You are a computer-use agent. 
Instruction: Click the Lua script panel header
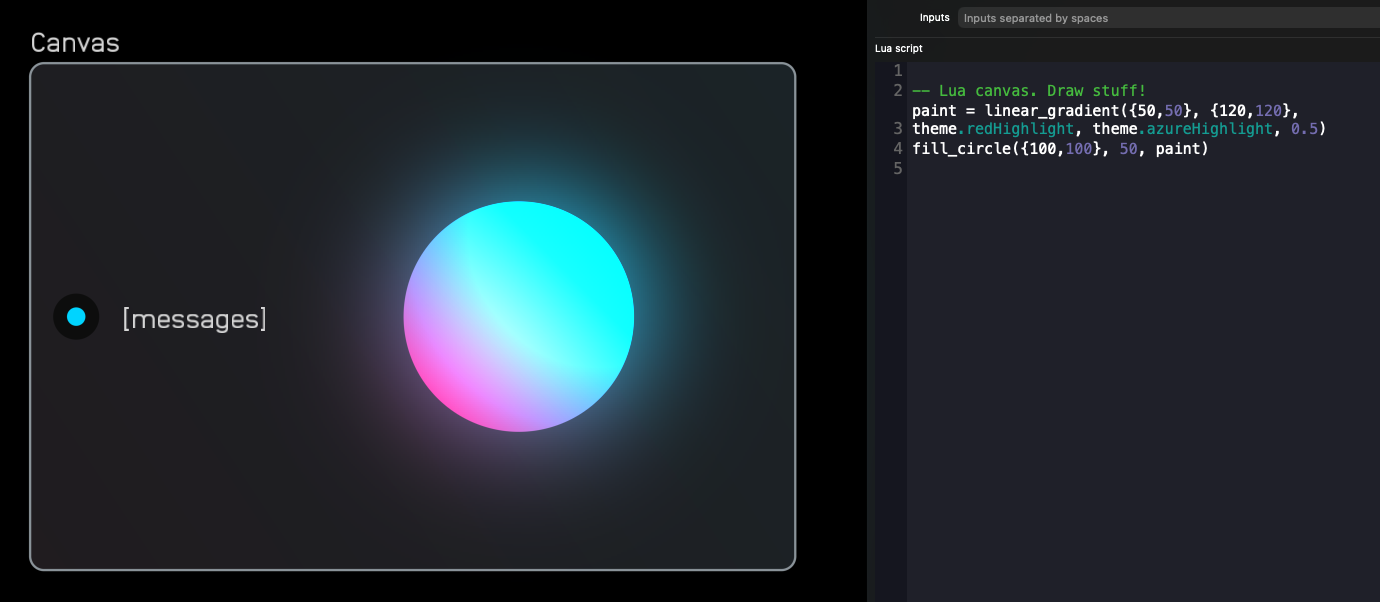[898, 48]
